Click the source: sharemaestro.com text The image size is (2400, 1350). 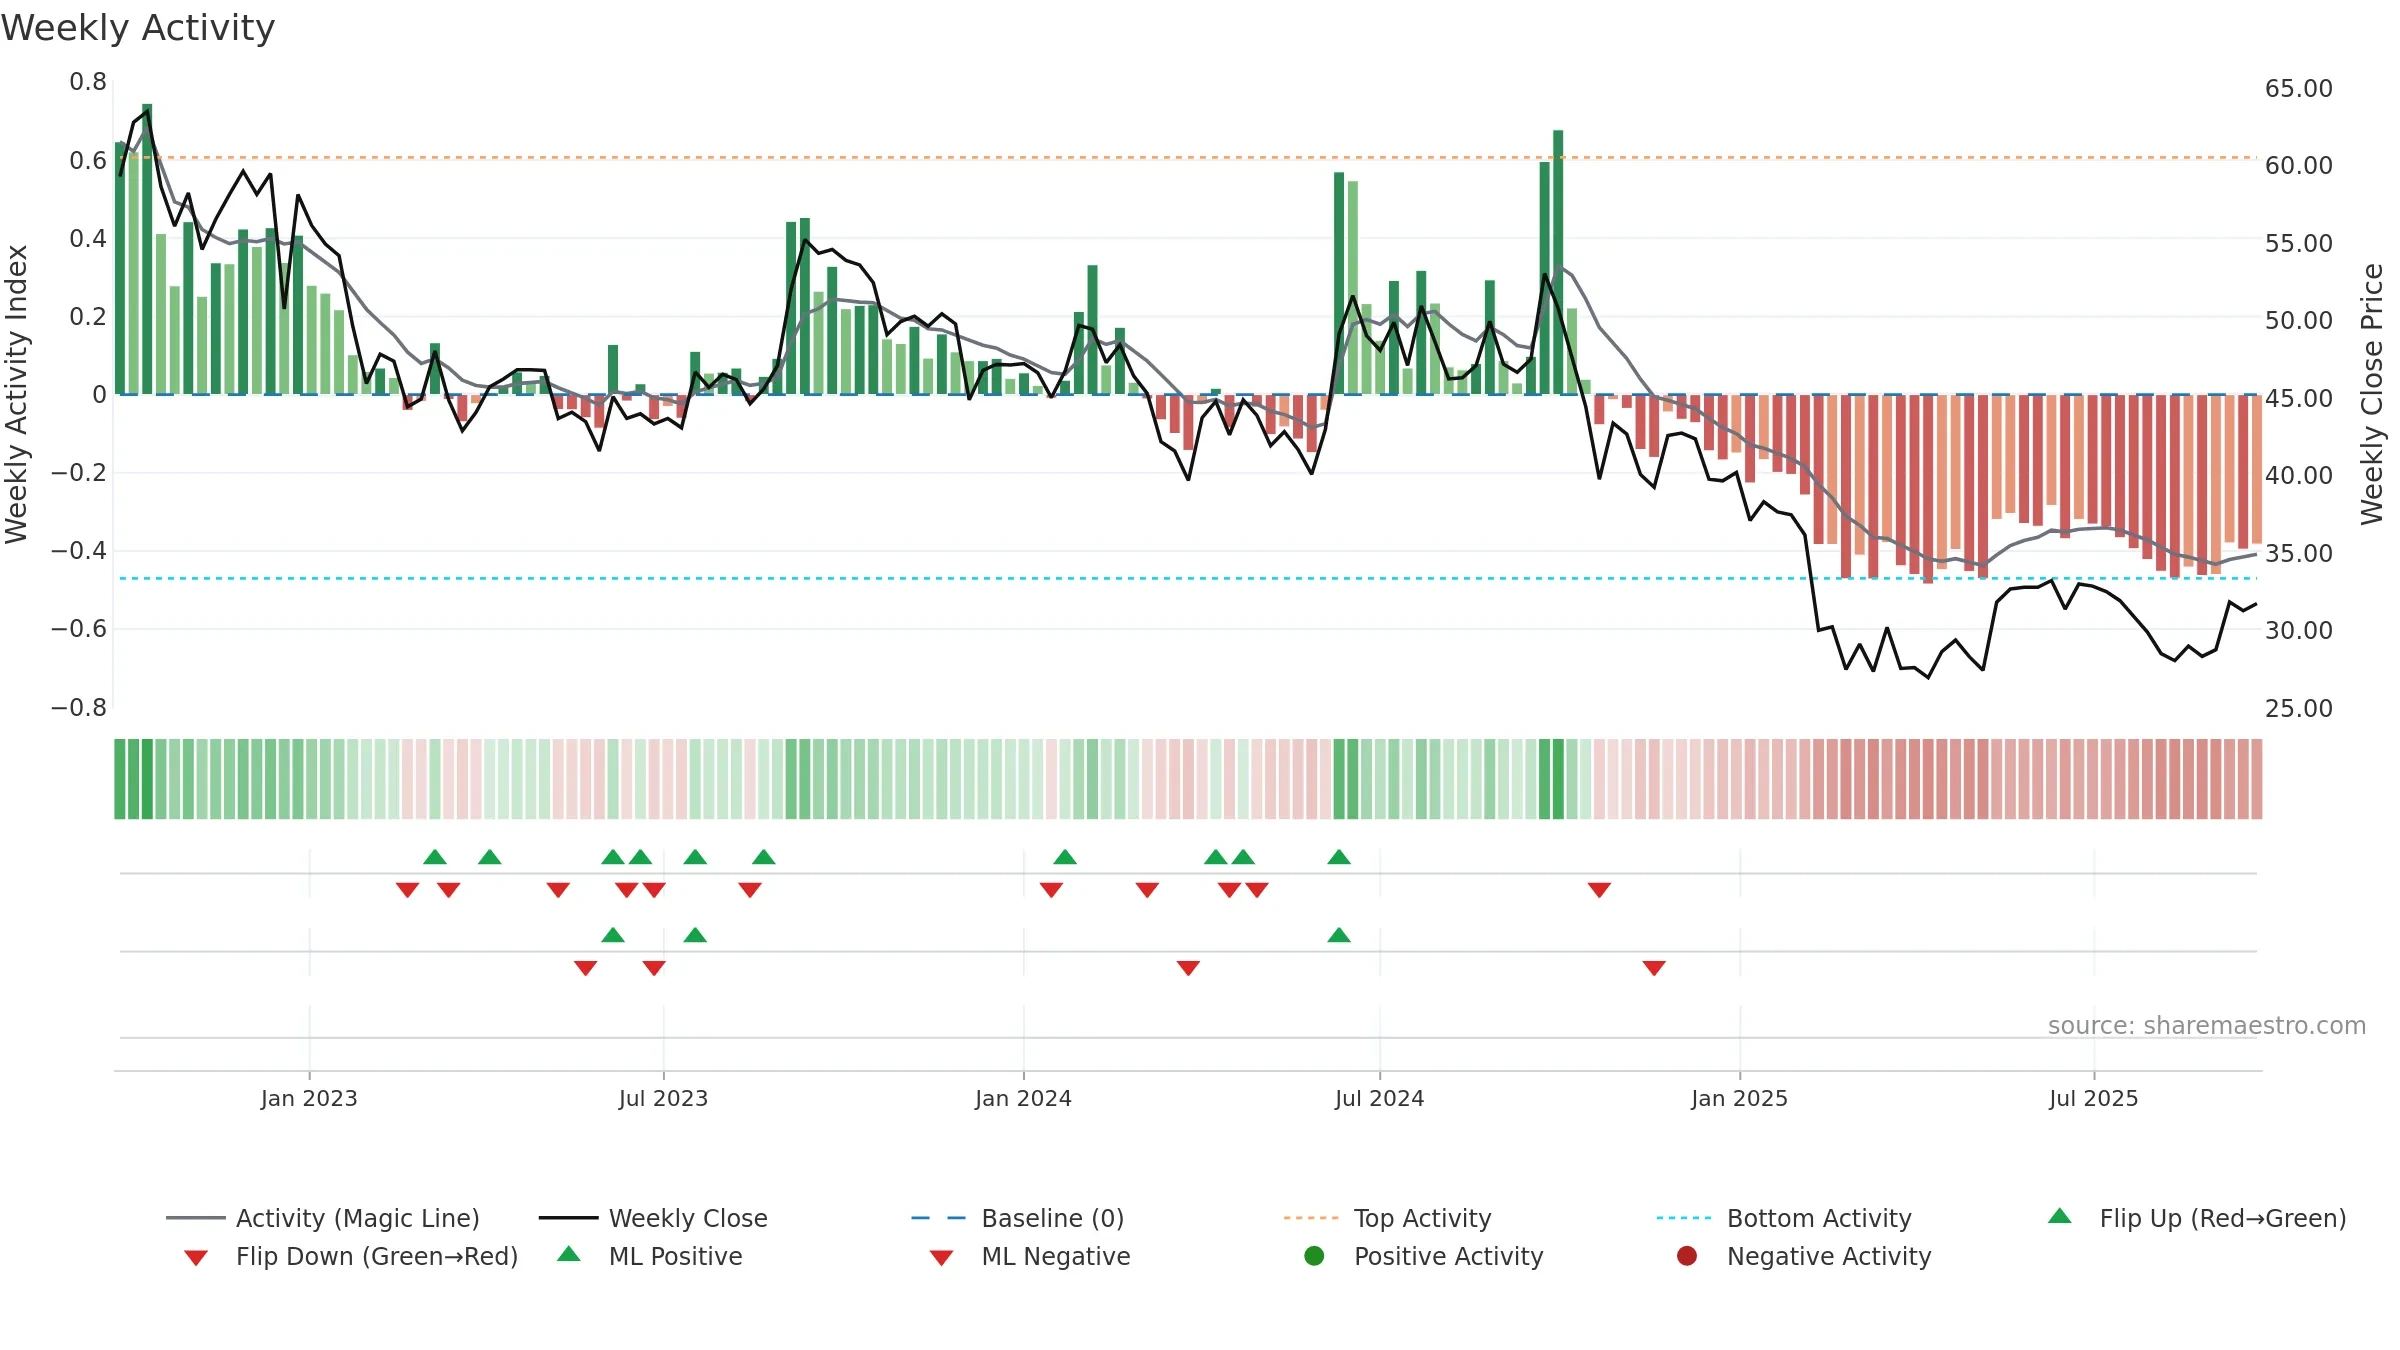coord(2207,1025)
